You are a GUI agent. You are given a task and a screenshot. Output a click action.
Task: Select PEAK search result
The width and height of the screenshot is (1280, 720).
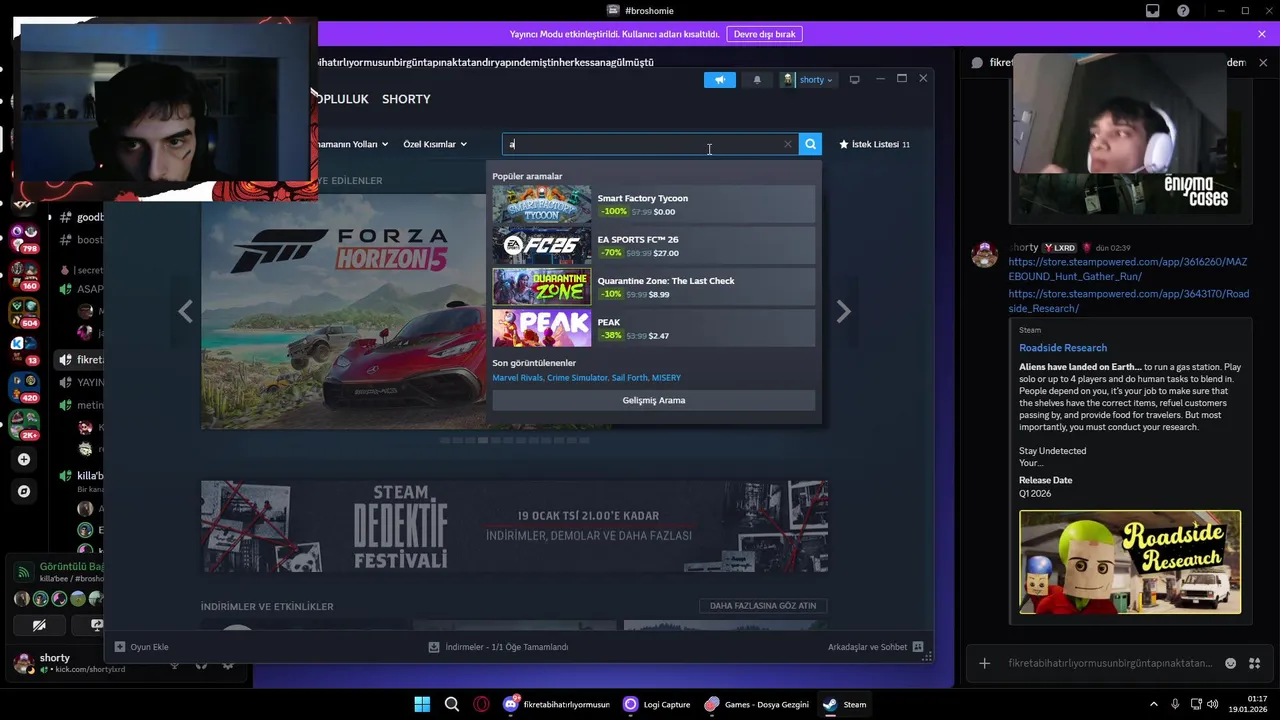pos(654,328)
